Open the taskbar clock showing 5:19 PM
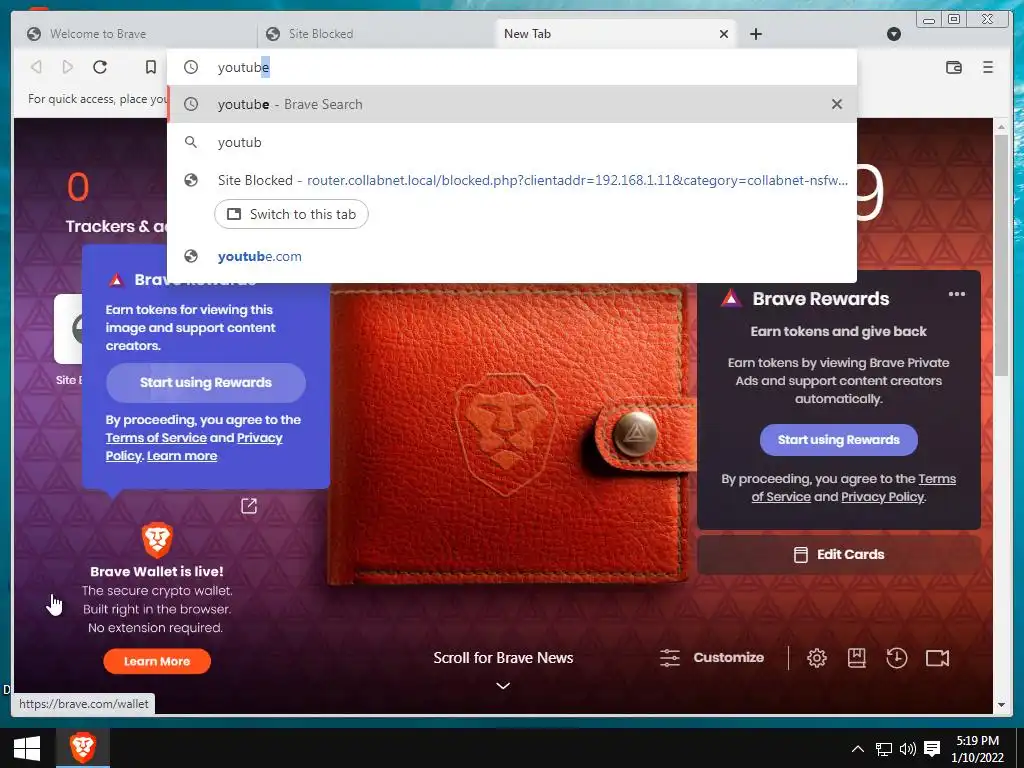 [x=978, y=749]
